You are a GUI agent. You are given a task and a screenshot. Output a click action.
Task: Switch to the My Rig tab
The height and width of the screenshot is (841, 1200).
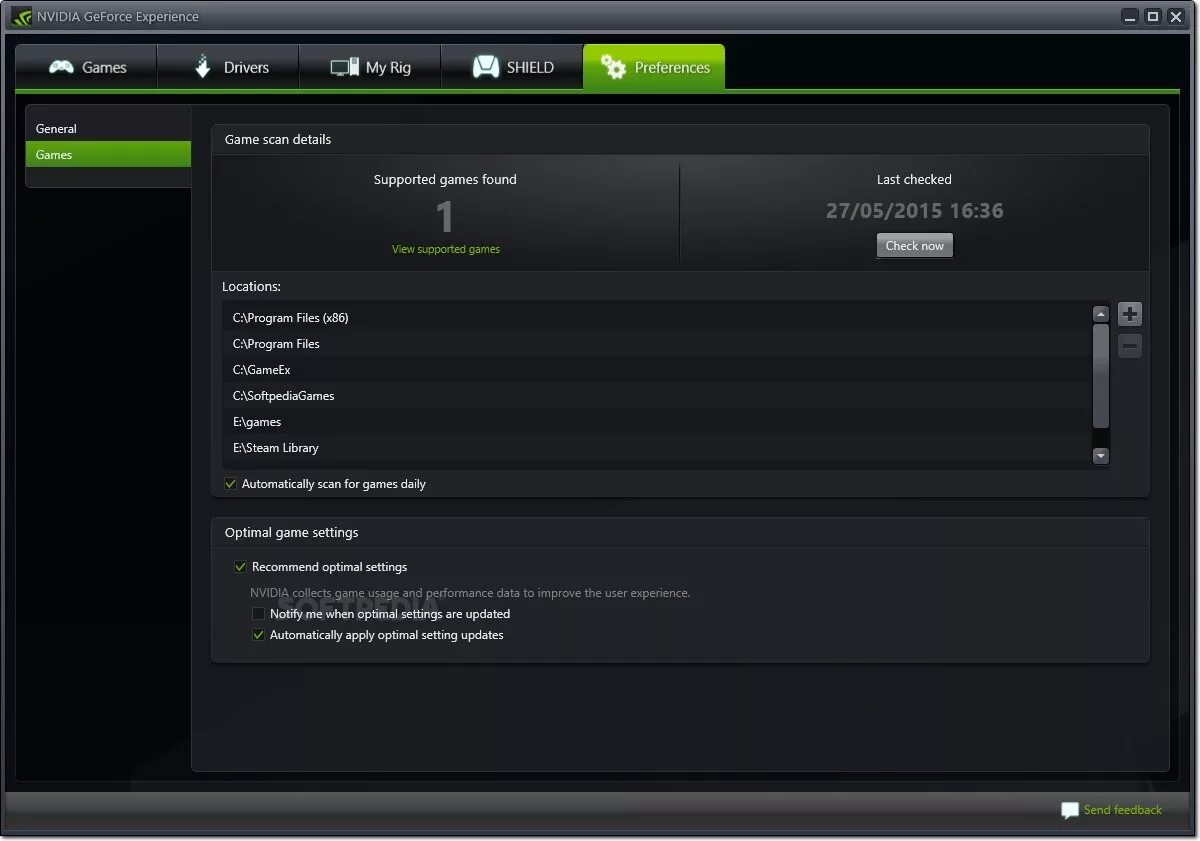pos(370,67)
